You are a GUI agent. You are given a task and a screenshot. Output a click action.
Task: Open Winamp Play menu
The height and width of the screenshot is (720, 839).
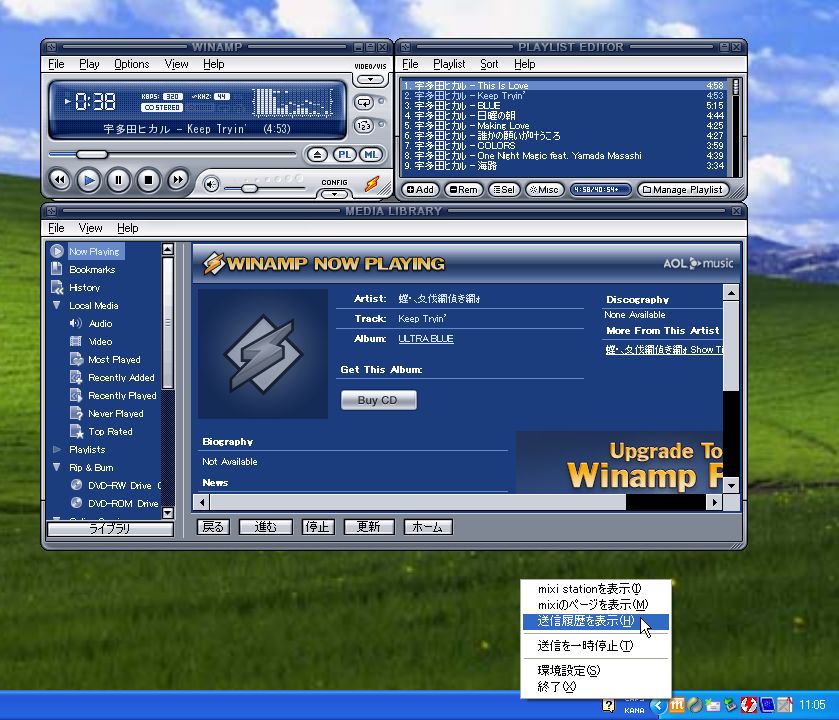[89, 64]
